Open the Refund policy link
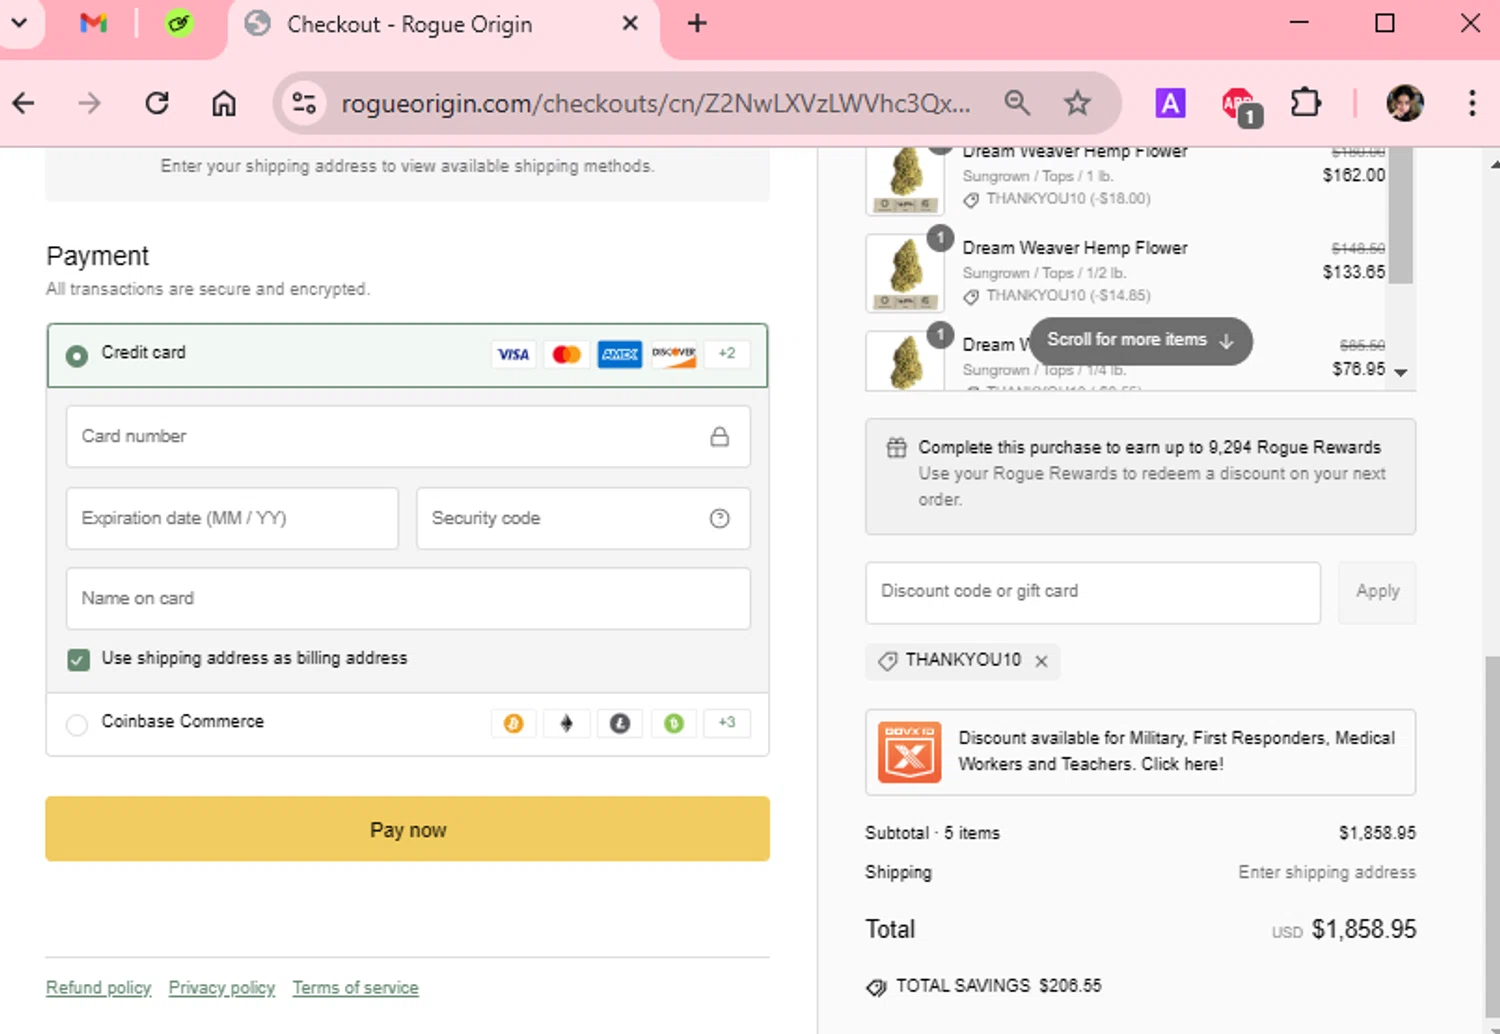1500x1034 pixels. click(x=98, y=988)
